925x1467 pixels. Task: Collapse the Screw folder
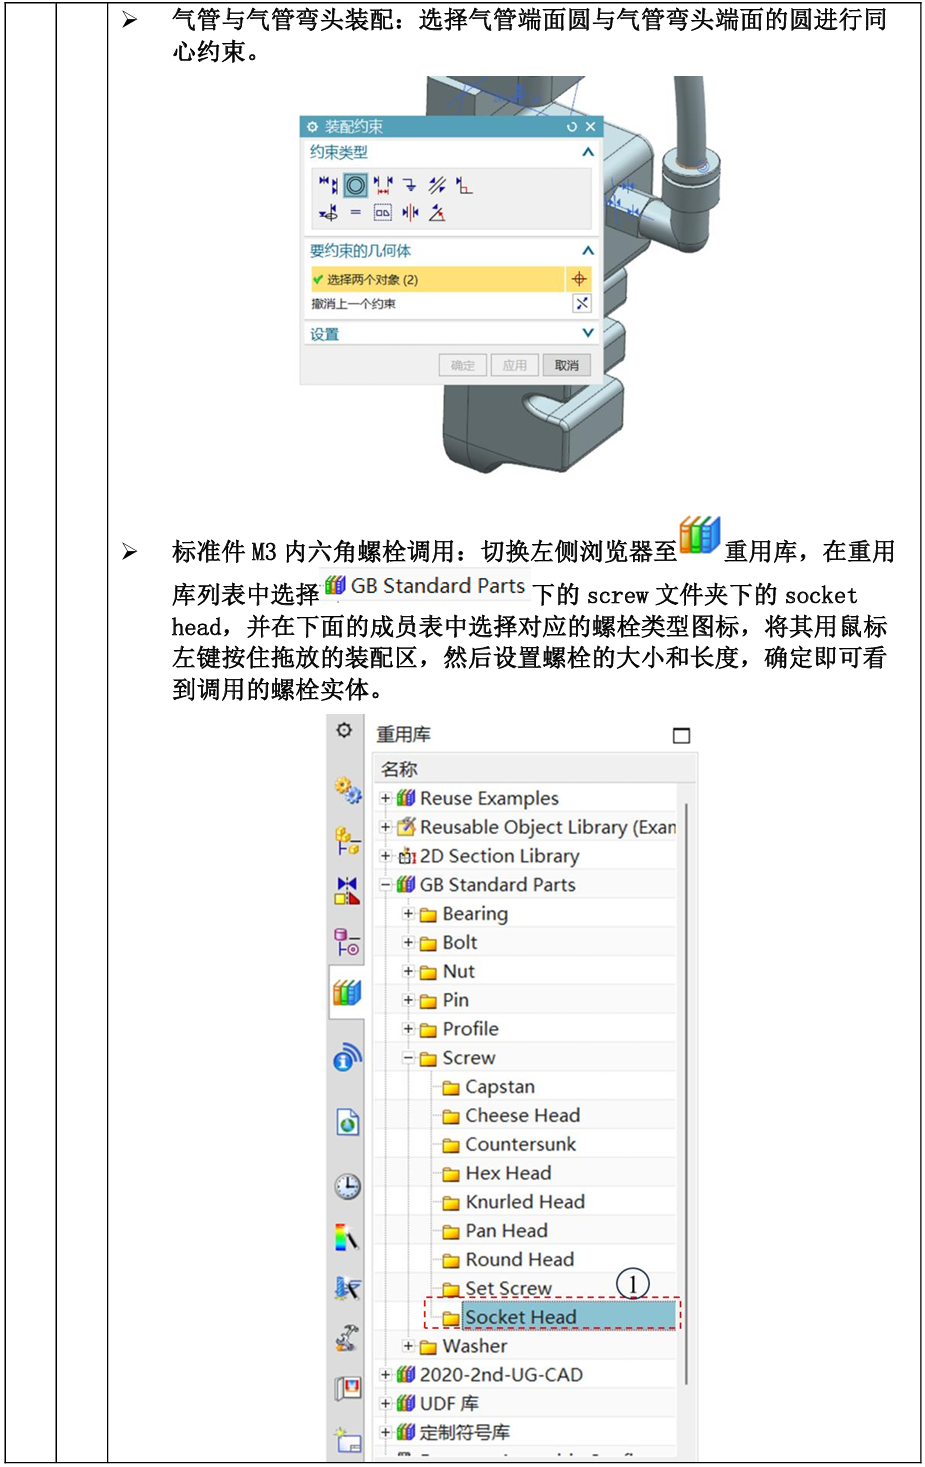coord(408,1057)
